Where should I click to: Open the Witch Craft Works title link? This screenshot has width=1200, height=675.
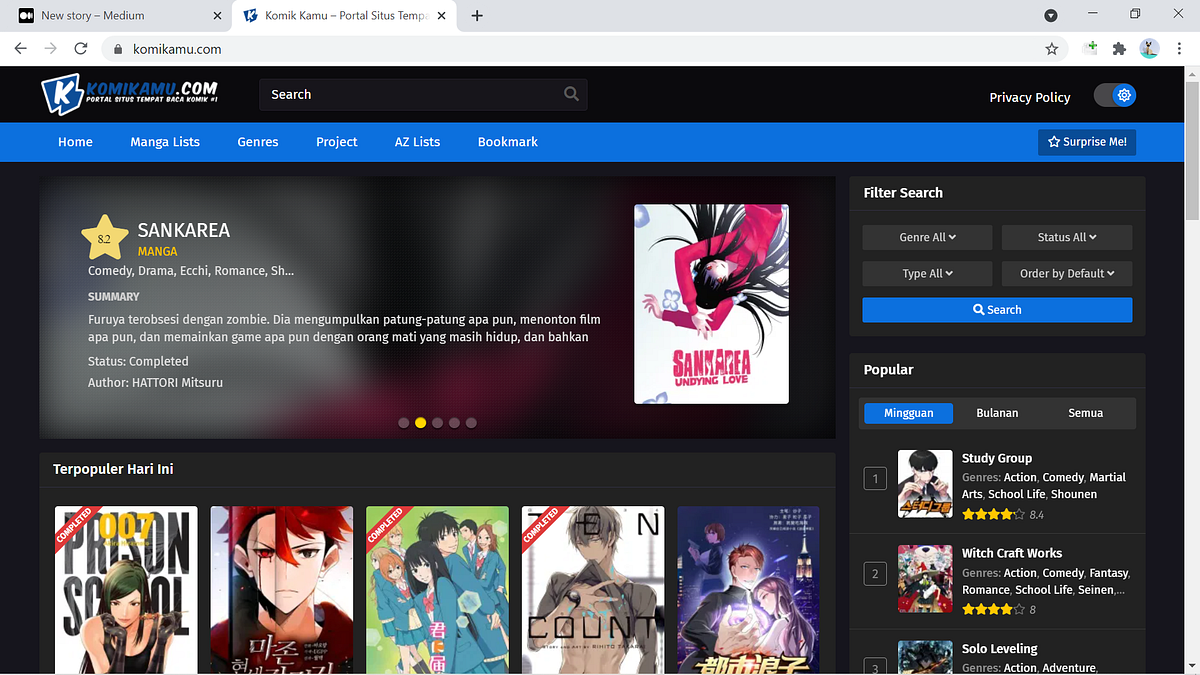point(1012,553)
